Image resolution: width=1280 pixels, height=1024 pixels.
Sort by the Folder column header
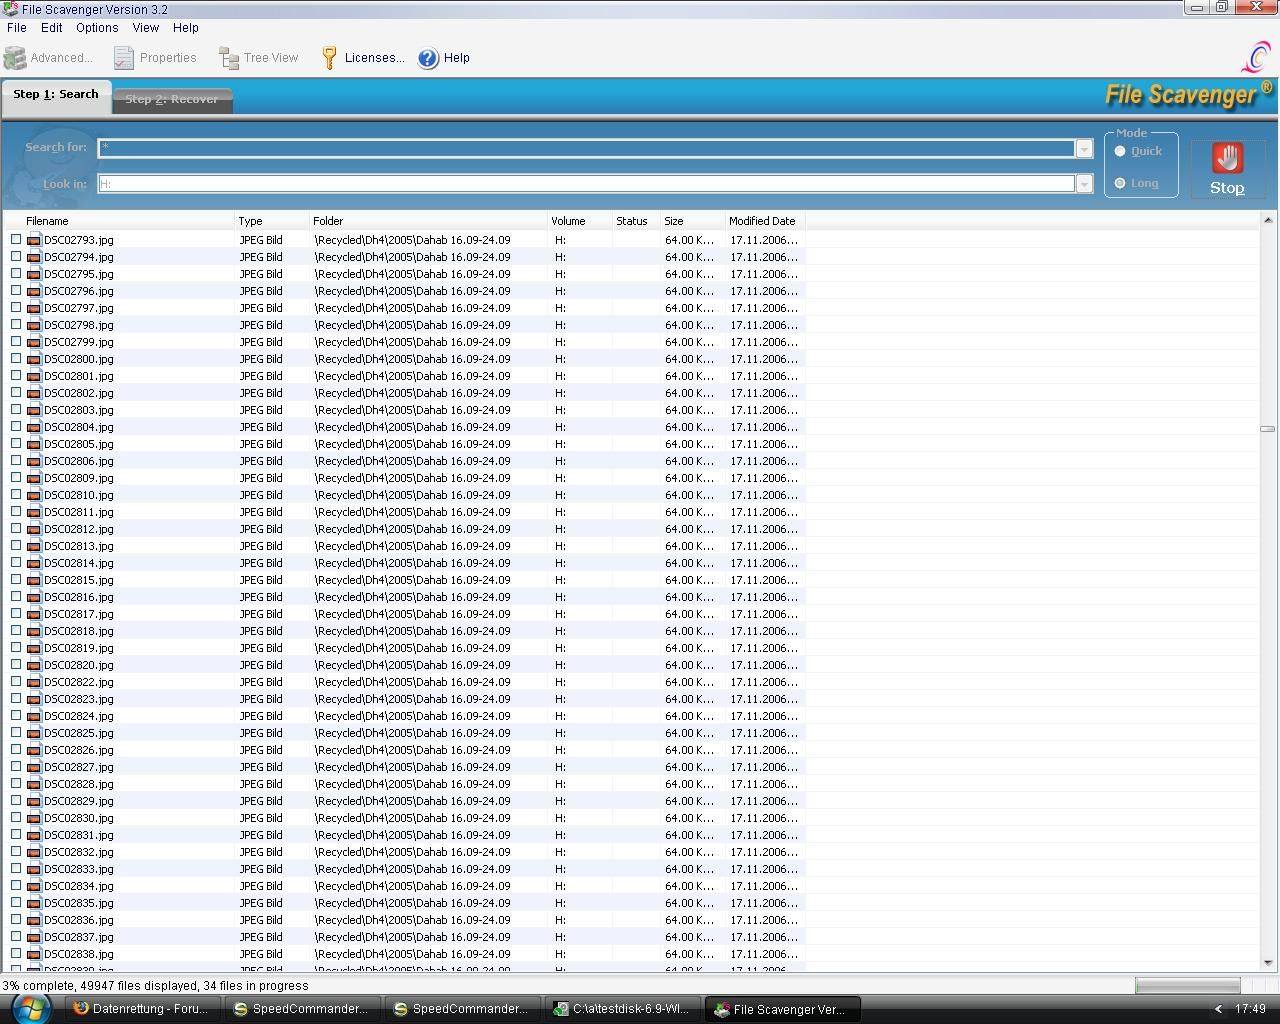[428, 221]
